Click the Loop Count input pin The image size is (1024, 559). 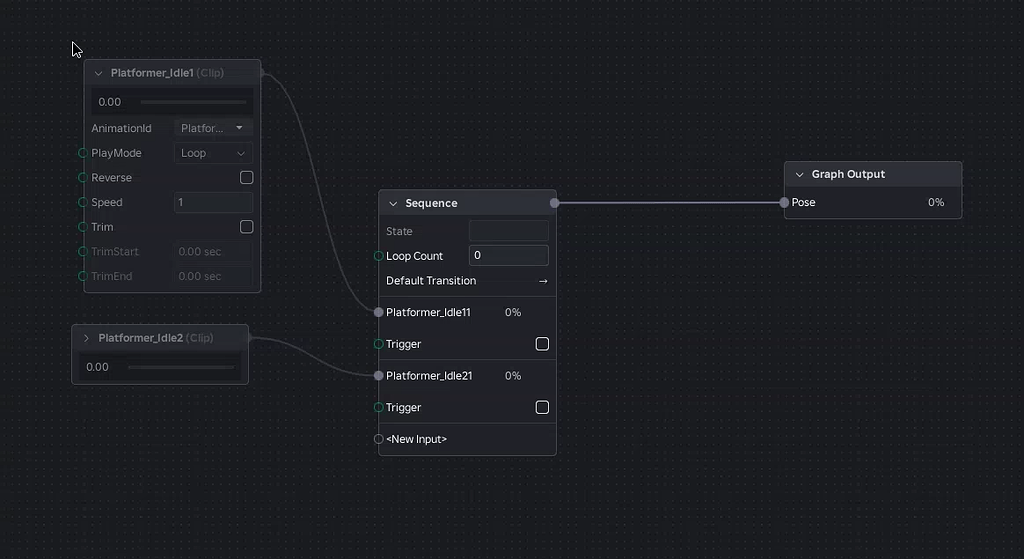coord(379,256)
